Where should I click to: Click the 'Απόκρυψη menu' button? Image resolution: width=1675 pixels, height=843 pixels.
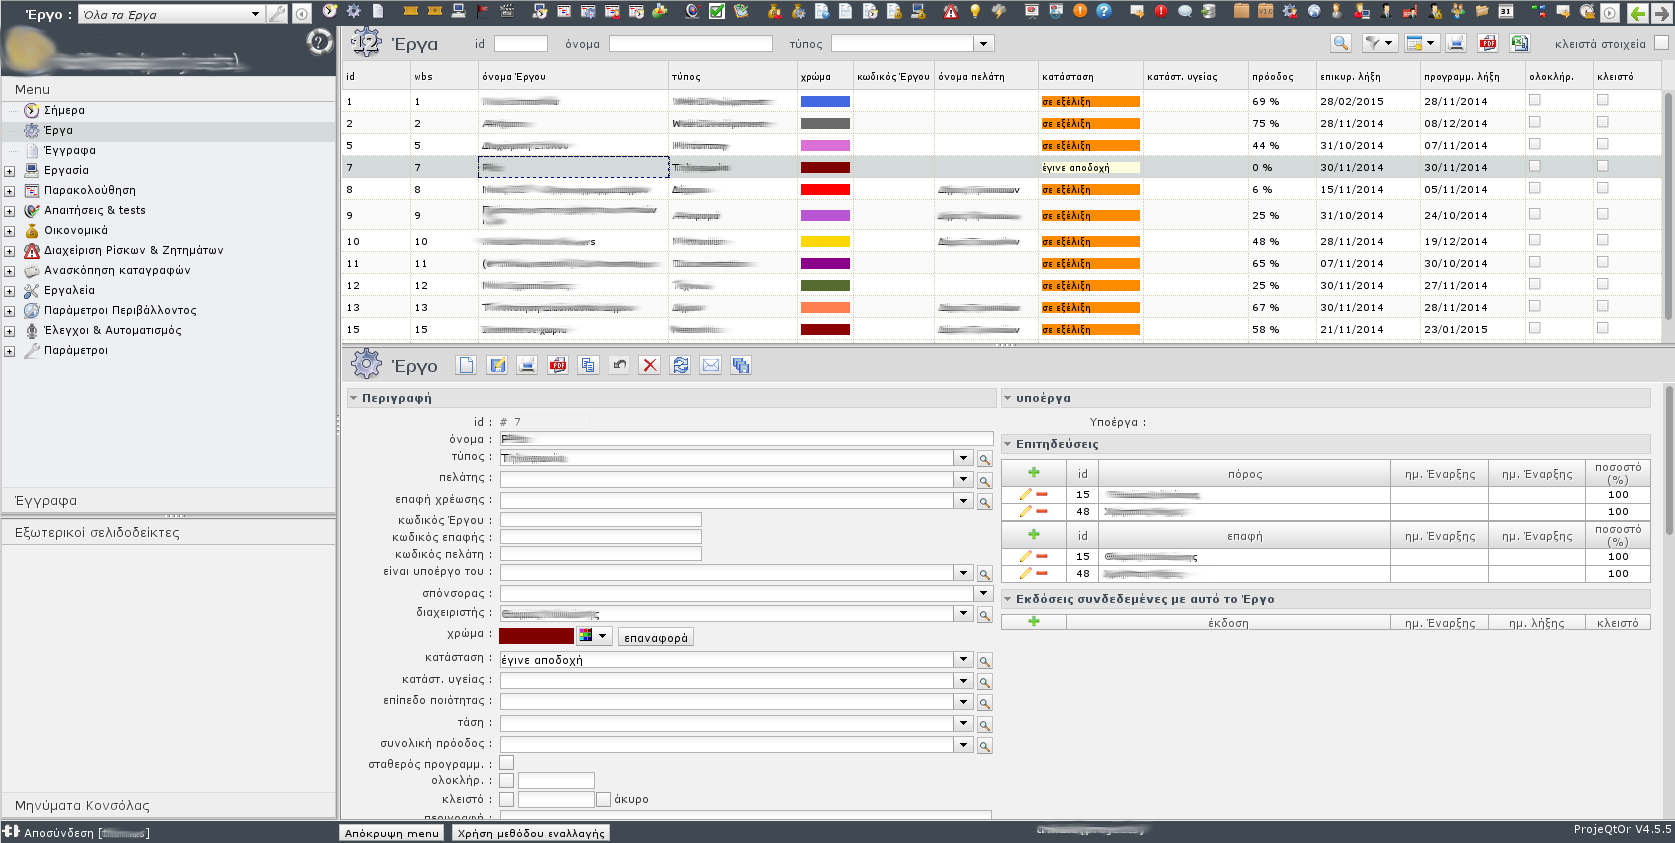coord(391,833)
